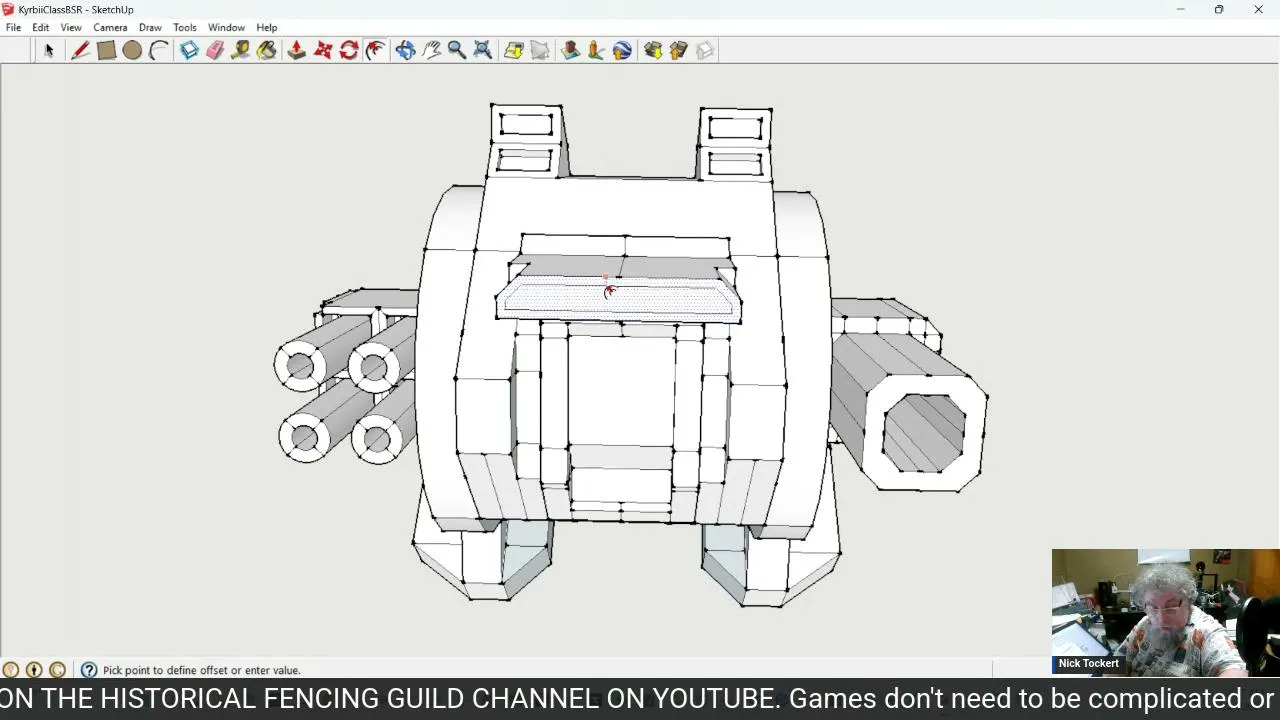Select the Push/Pull tool
1280x720 pixels.
[297, 50]
